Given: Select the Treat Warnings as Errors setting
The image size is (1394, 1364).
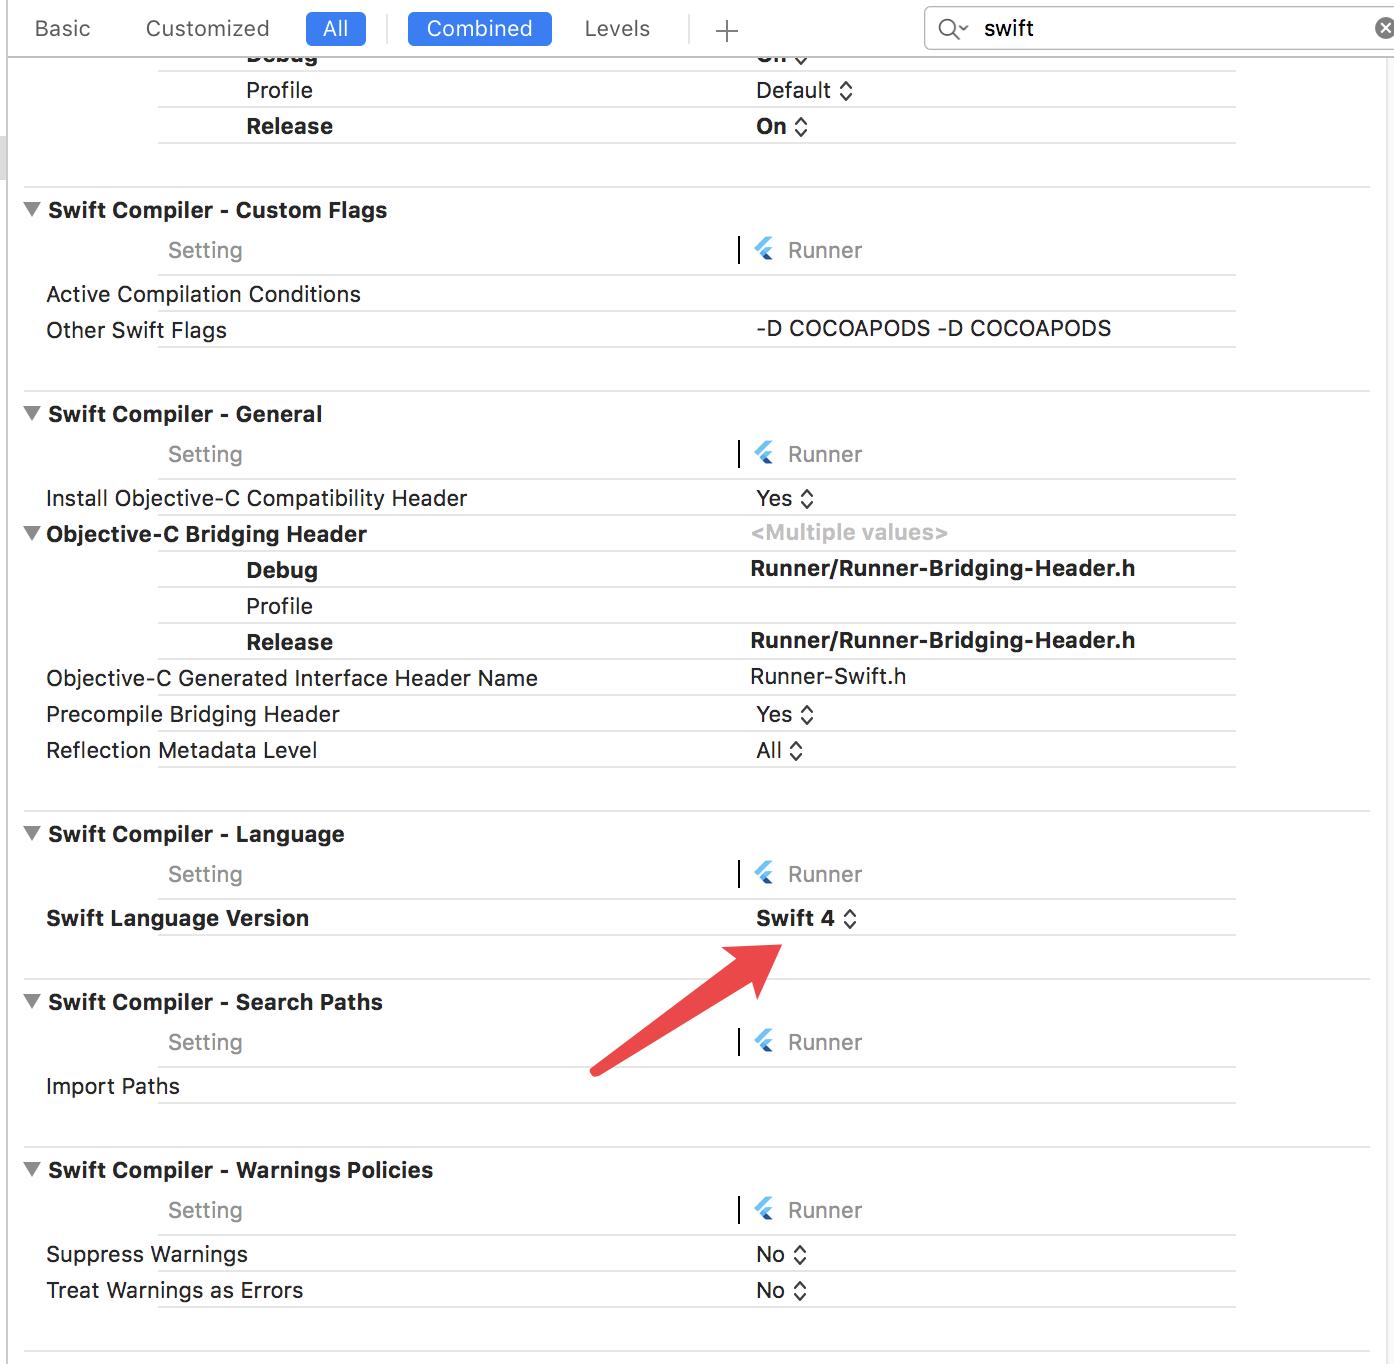Looking at the screenshot, I should click(174, 1290).
